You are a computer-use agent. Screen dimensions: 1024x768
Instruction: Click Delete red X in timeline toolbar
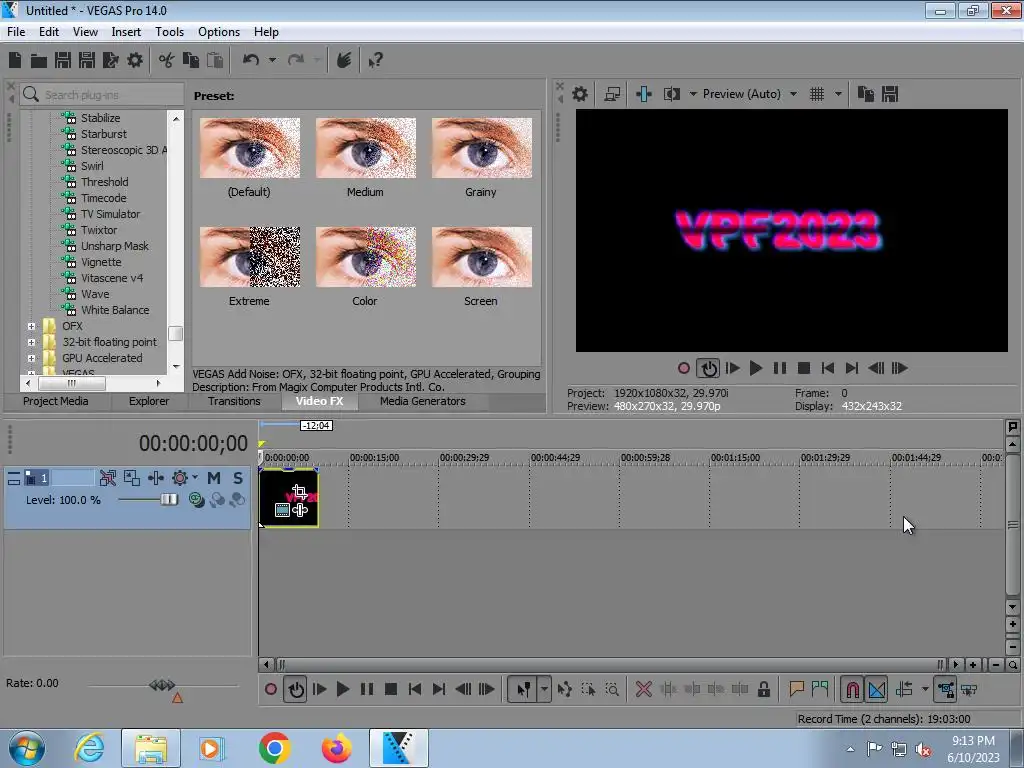point(643,690)
